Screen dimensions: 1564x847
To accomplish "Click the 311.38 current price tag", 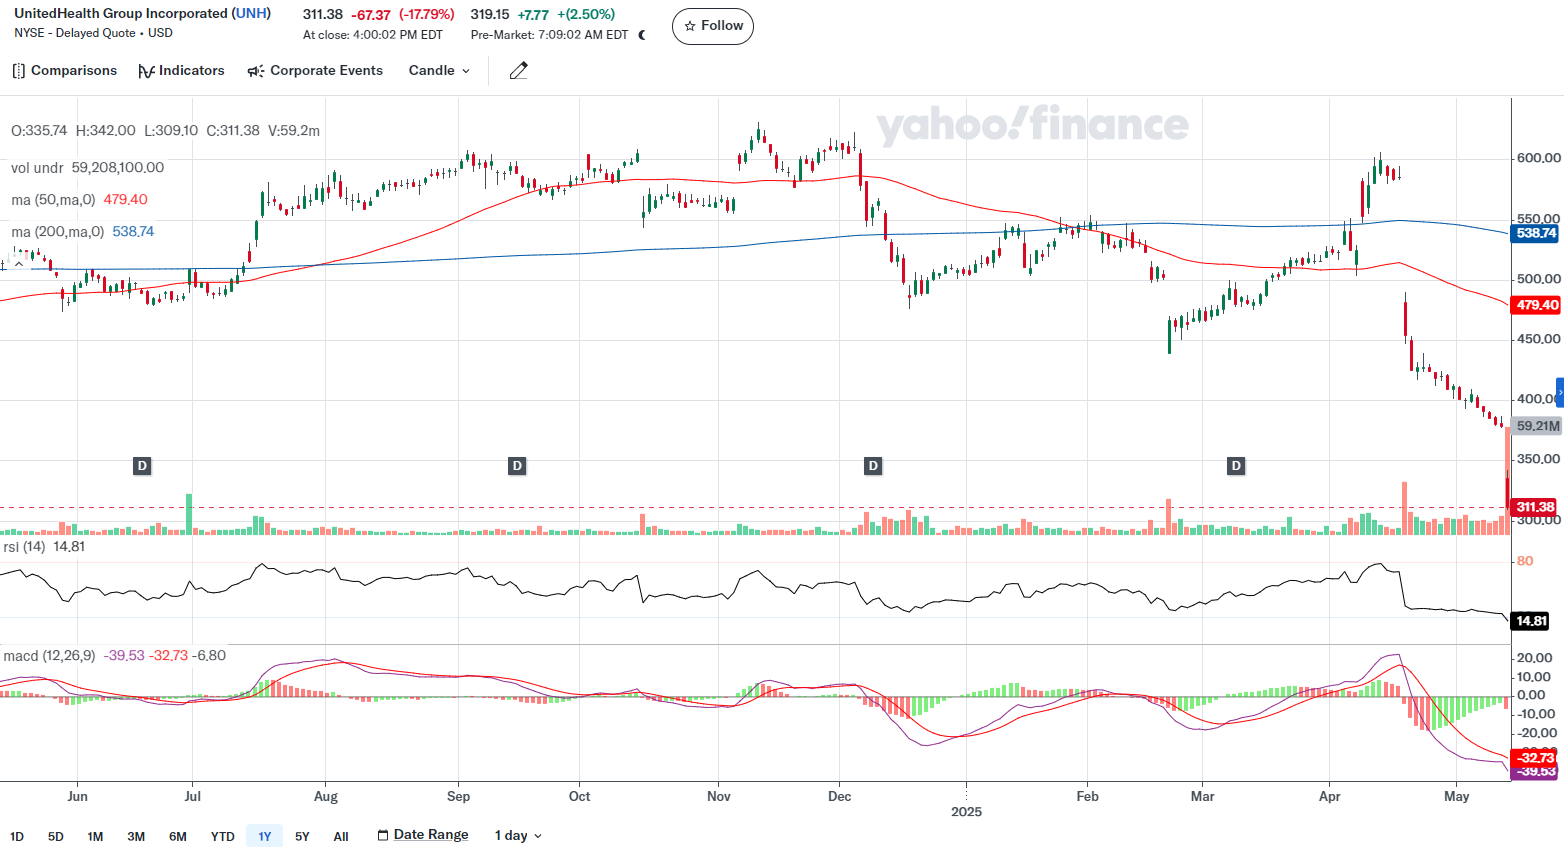I will click(x=1535, y=507).
